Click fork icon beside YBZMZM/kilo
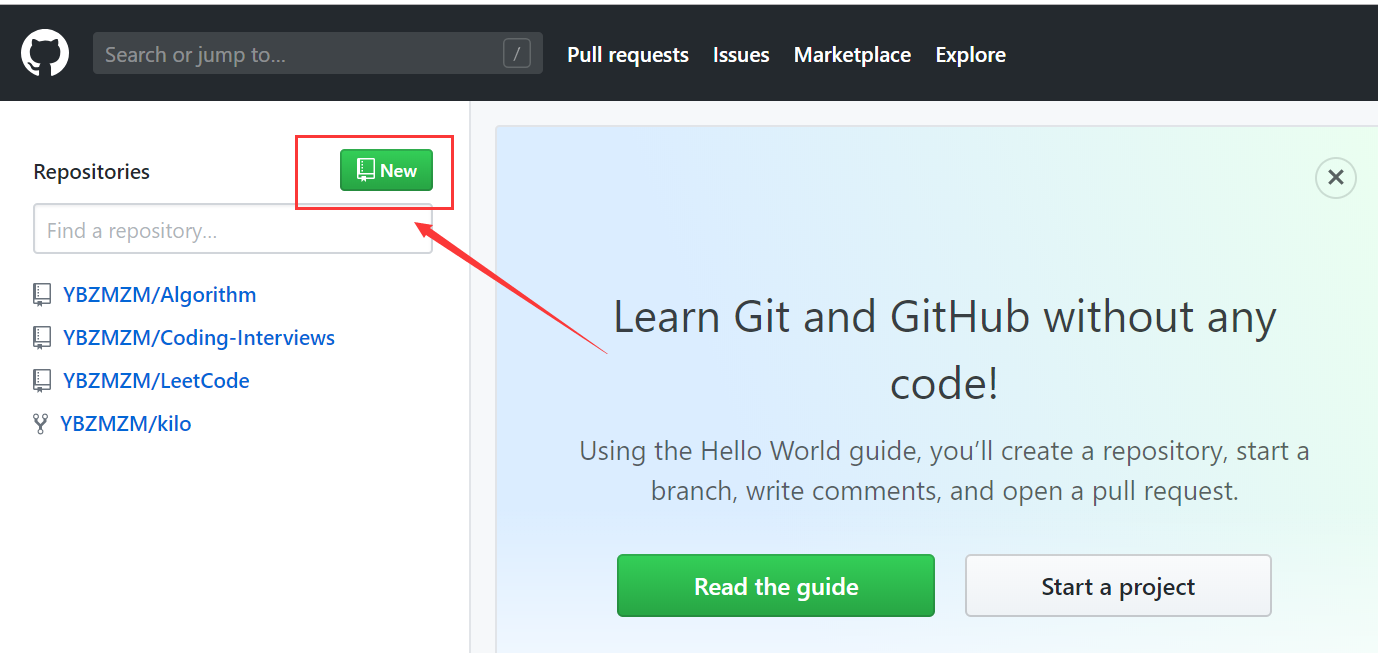 40,424
